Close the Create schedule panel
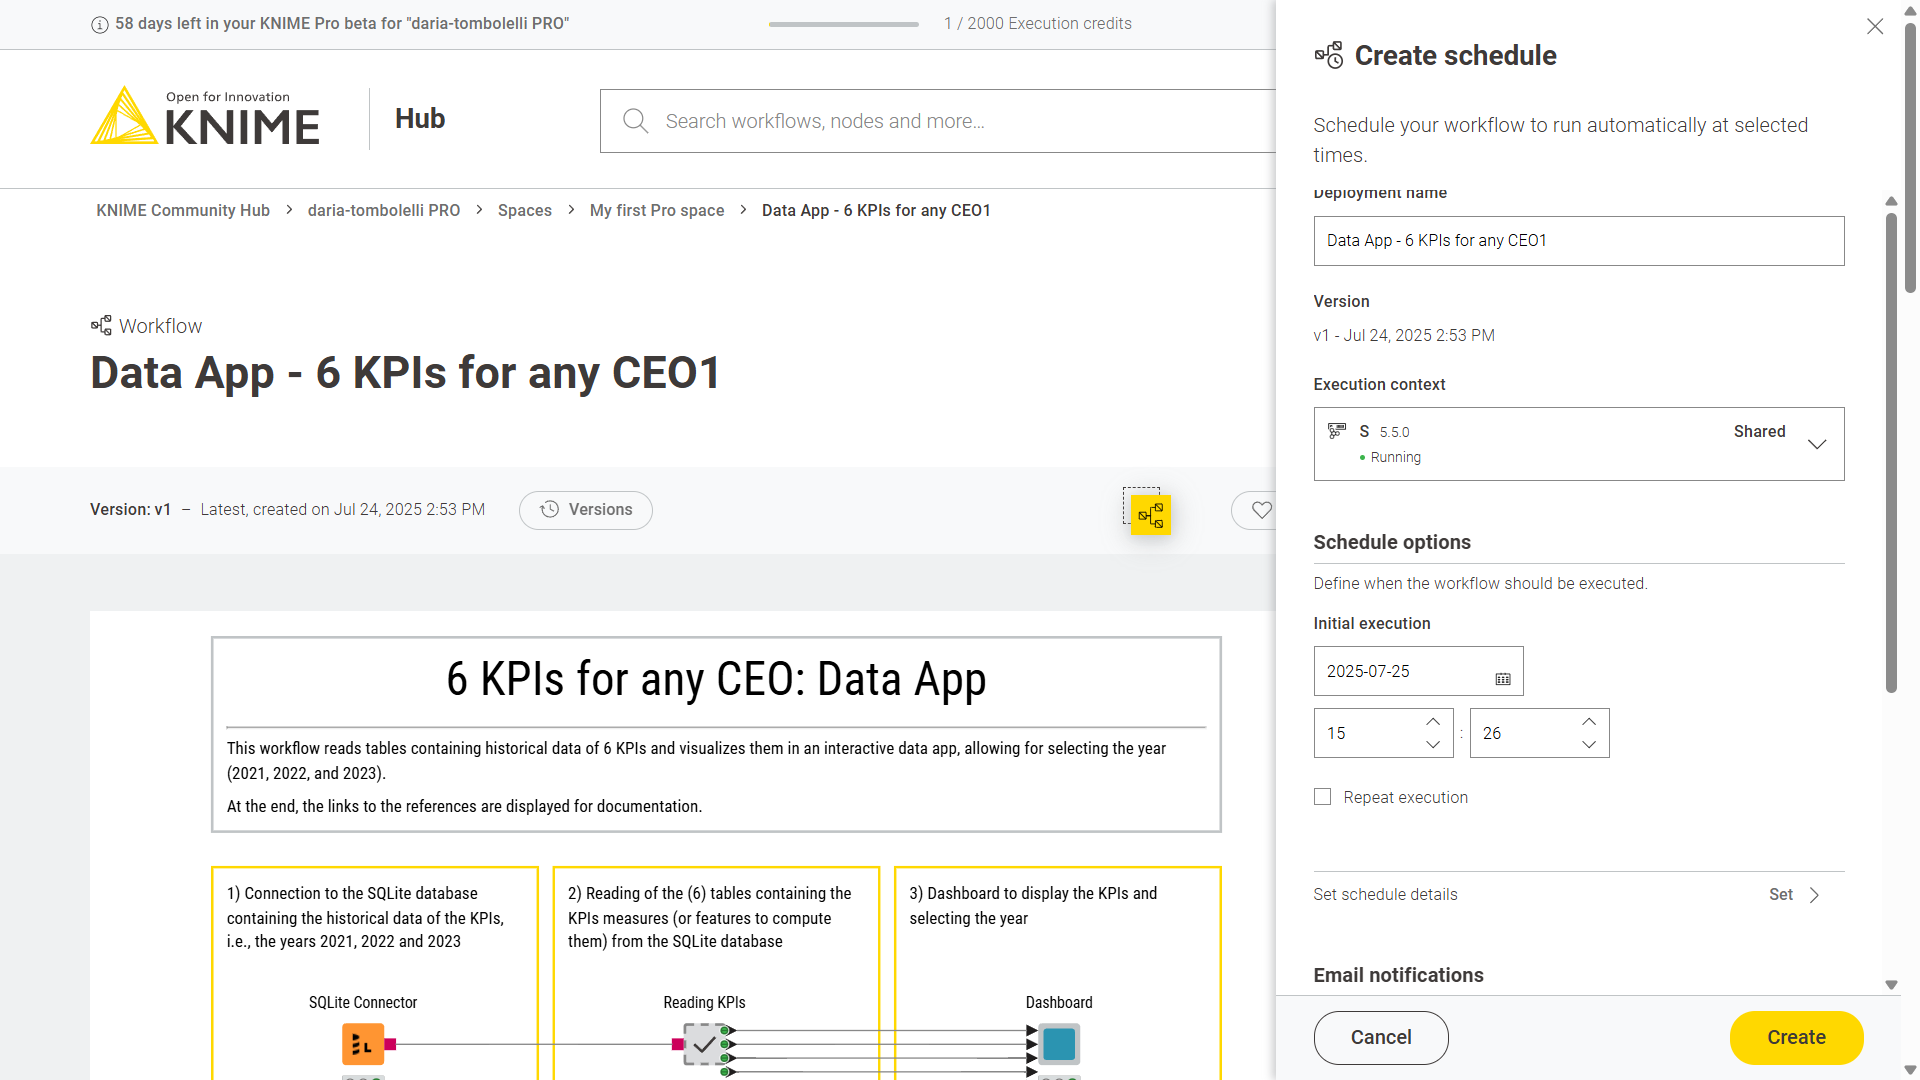The height and width of the screenshot is (1080, 1920). (x=1874, y=27)
